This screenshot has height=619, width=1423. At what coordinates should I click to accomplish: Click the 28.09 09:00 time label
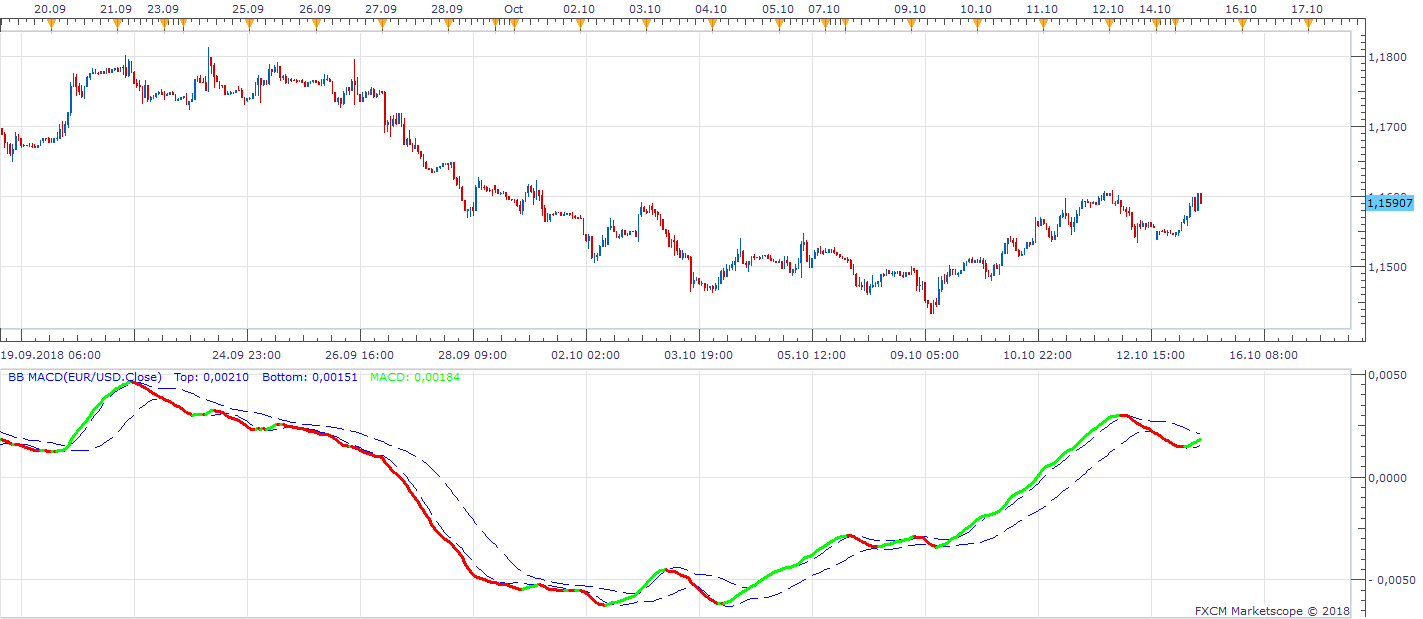coord(473,355)
